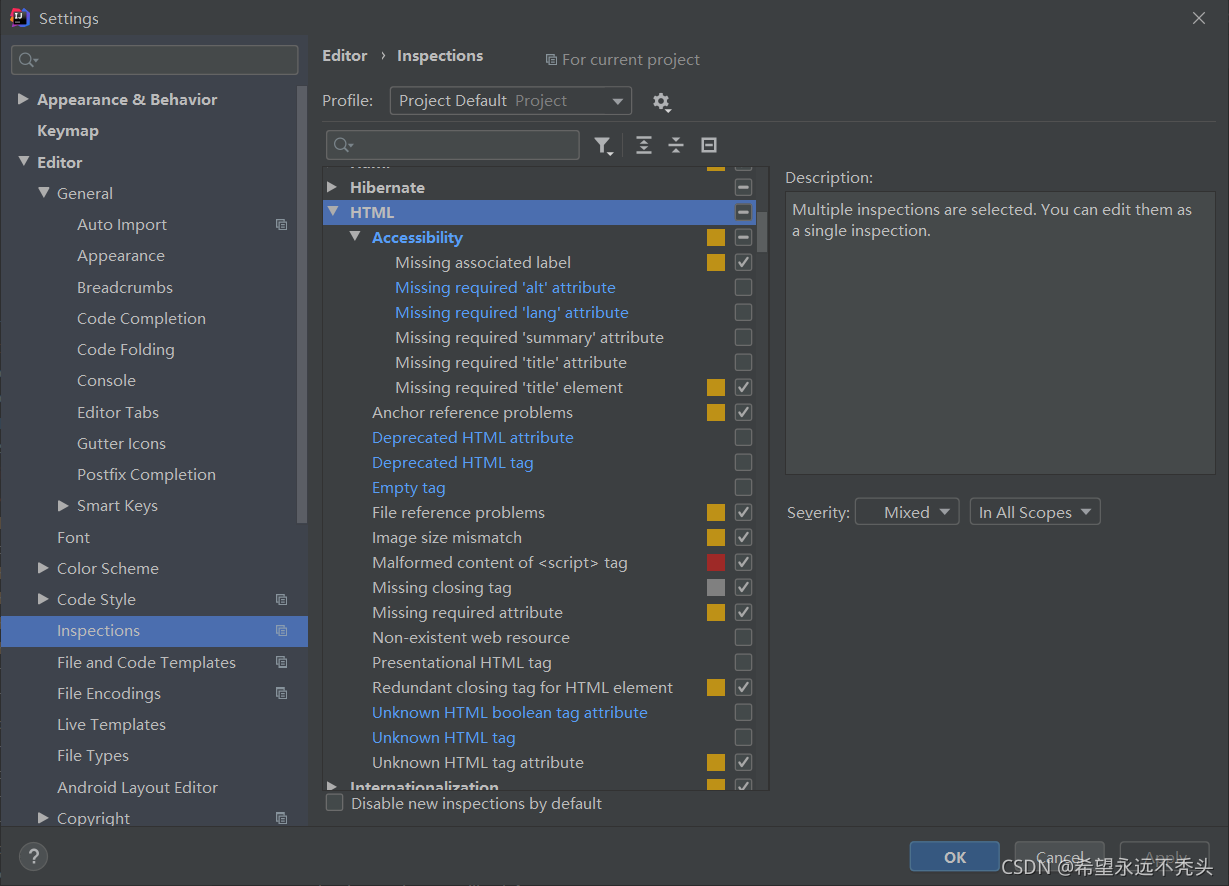
Task: Click the project-level icon beside Inspections
Action: tap(282, 631)
